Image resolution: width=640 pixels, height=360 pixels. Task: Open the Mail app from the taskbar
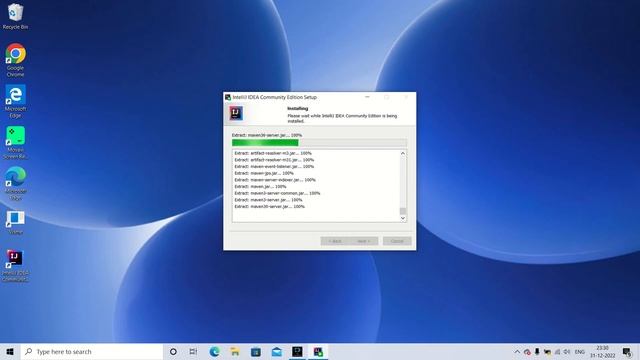pos(277,351)
